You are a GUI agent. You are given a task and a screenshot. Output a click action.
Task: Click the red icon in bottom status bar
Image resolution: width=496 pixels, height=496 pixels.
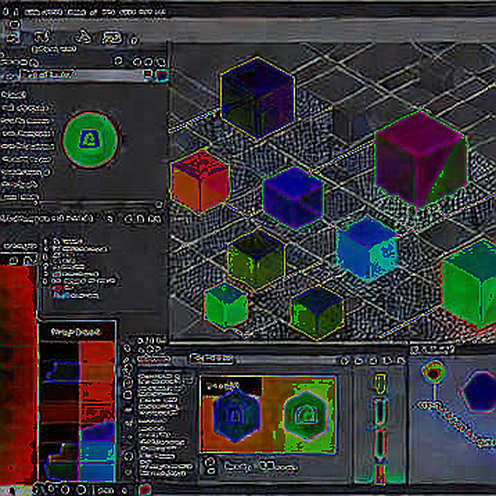point(144,490)
